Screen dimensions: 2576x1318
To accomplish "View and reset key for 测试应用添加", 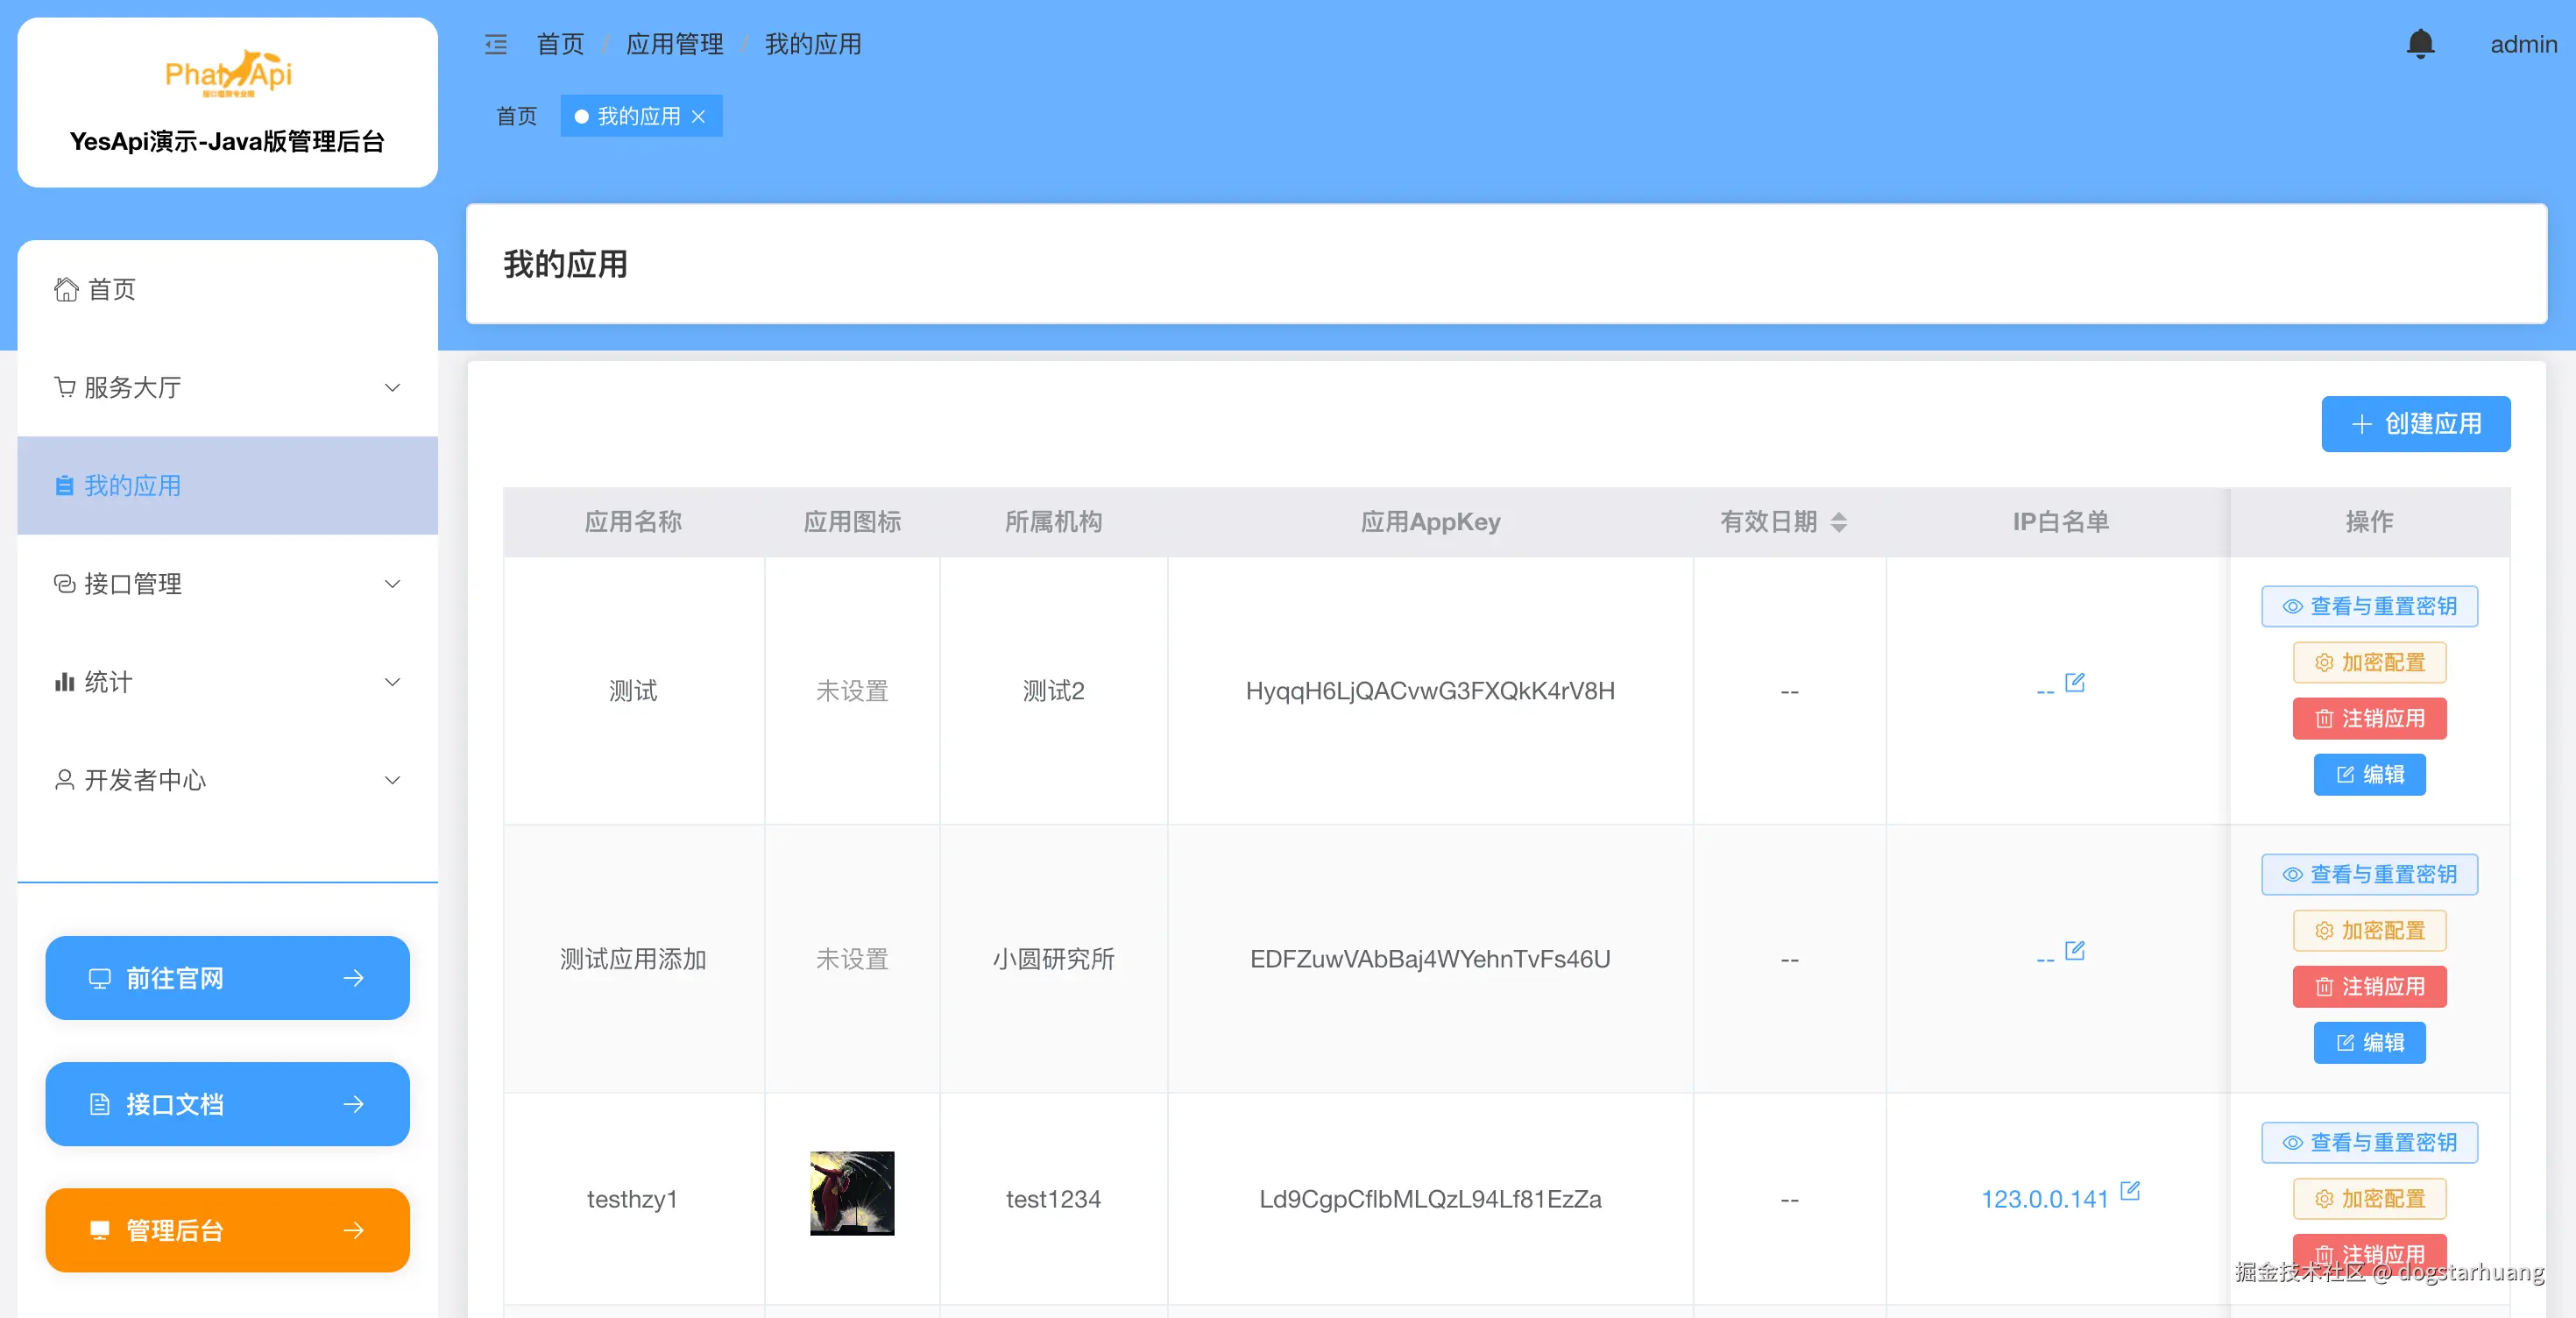I will (x=2369, y=874).
